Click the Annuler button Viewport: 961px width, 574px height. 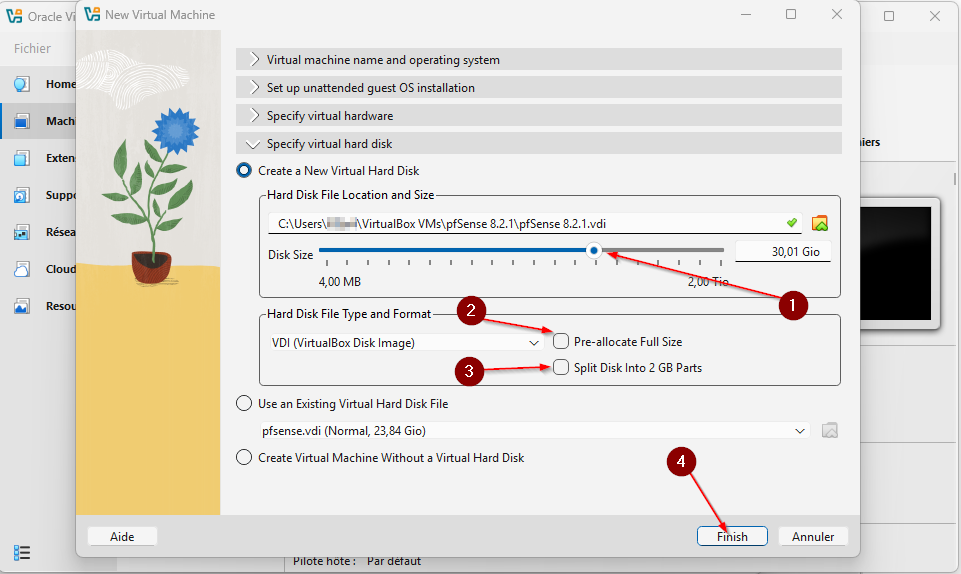coord(813,537)
